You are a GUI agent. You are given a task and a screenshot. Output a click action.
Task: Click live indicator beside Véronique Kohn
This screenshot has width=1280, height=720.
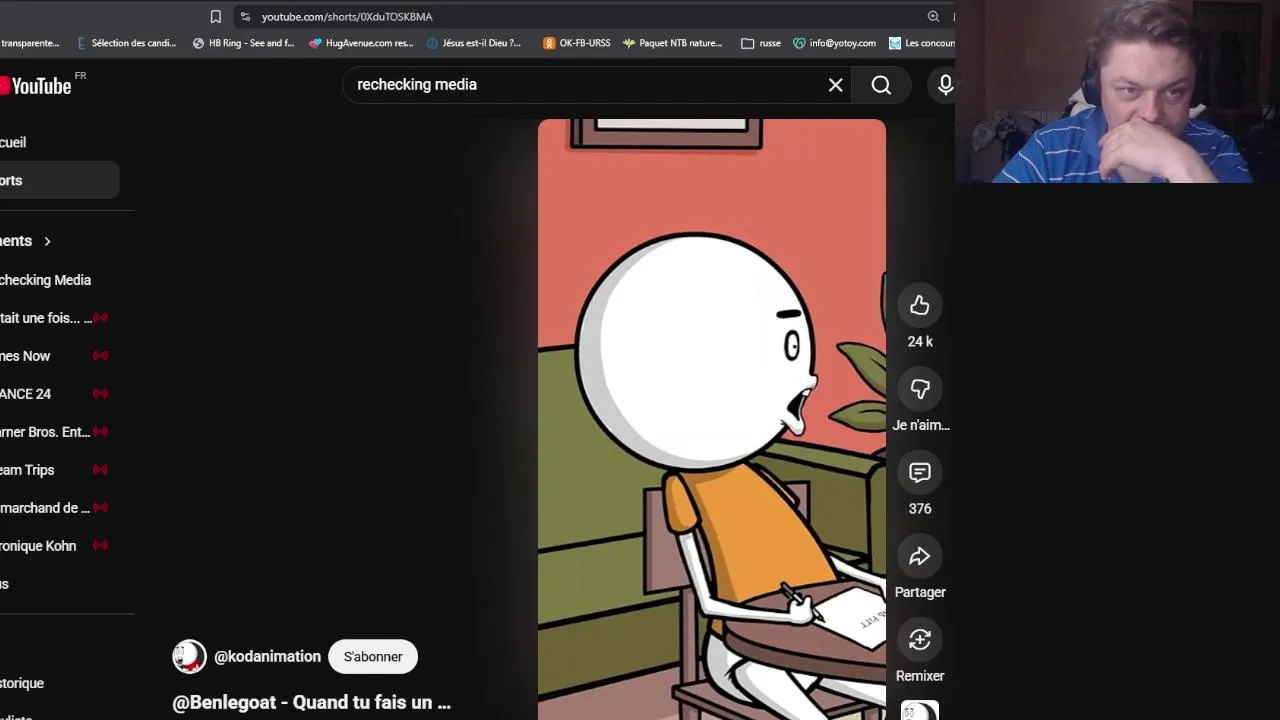point(100,546)
